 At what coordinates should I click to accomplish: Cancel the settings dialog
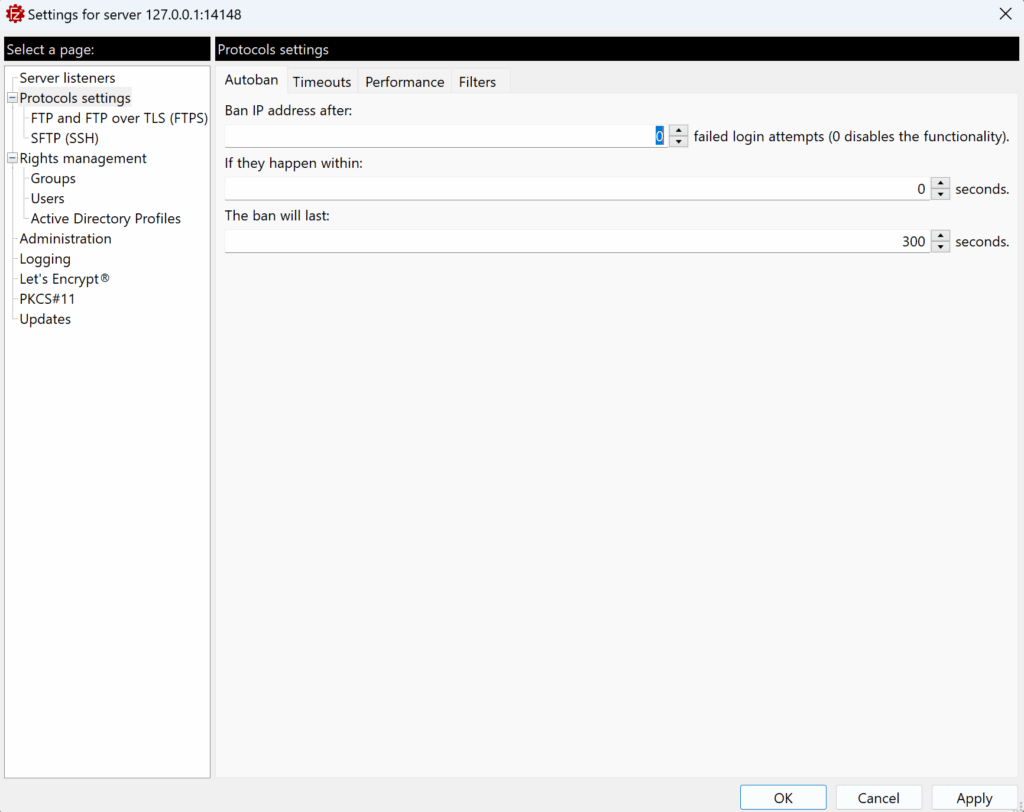878,798
